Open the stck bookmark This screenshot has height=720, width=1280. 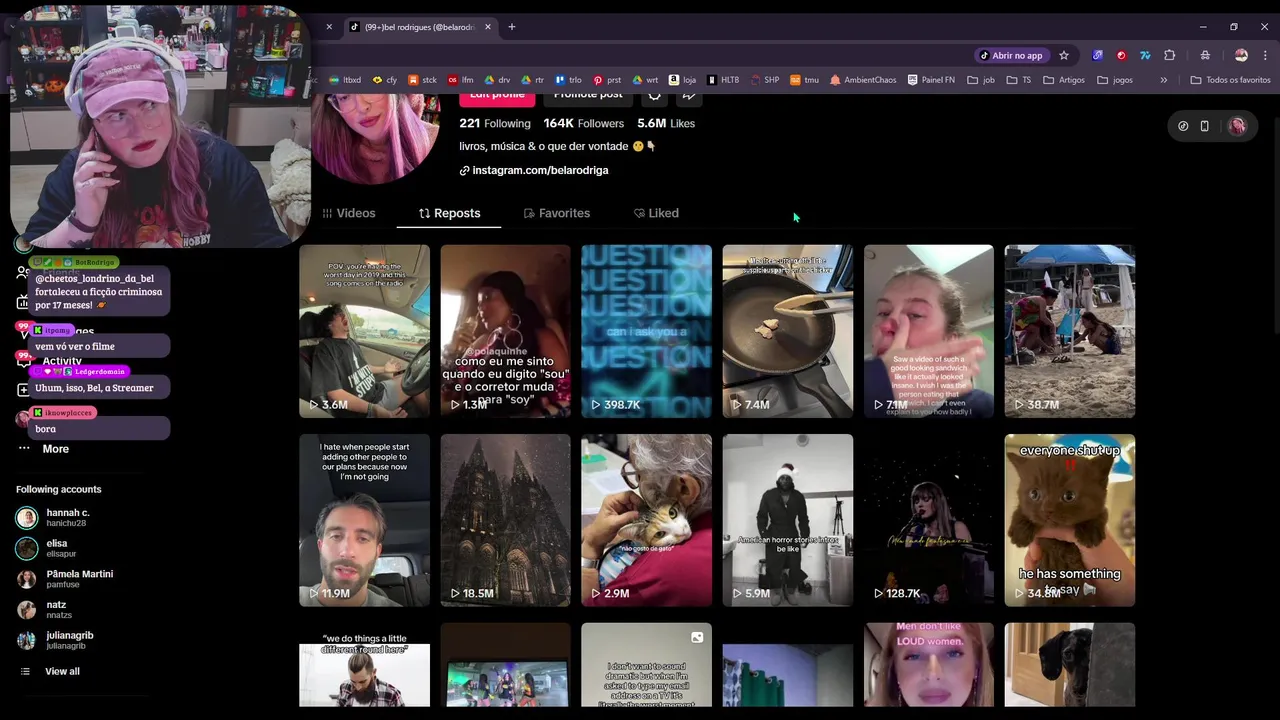coord(422,80)
